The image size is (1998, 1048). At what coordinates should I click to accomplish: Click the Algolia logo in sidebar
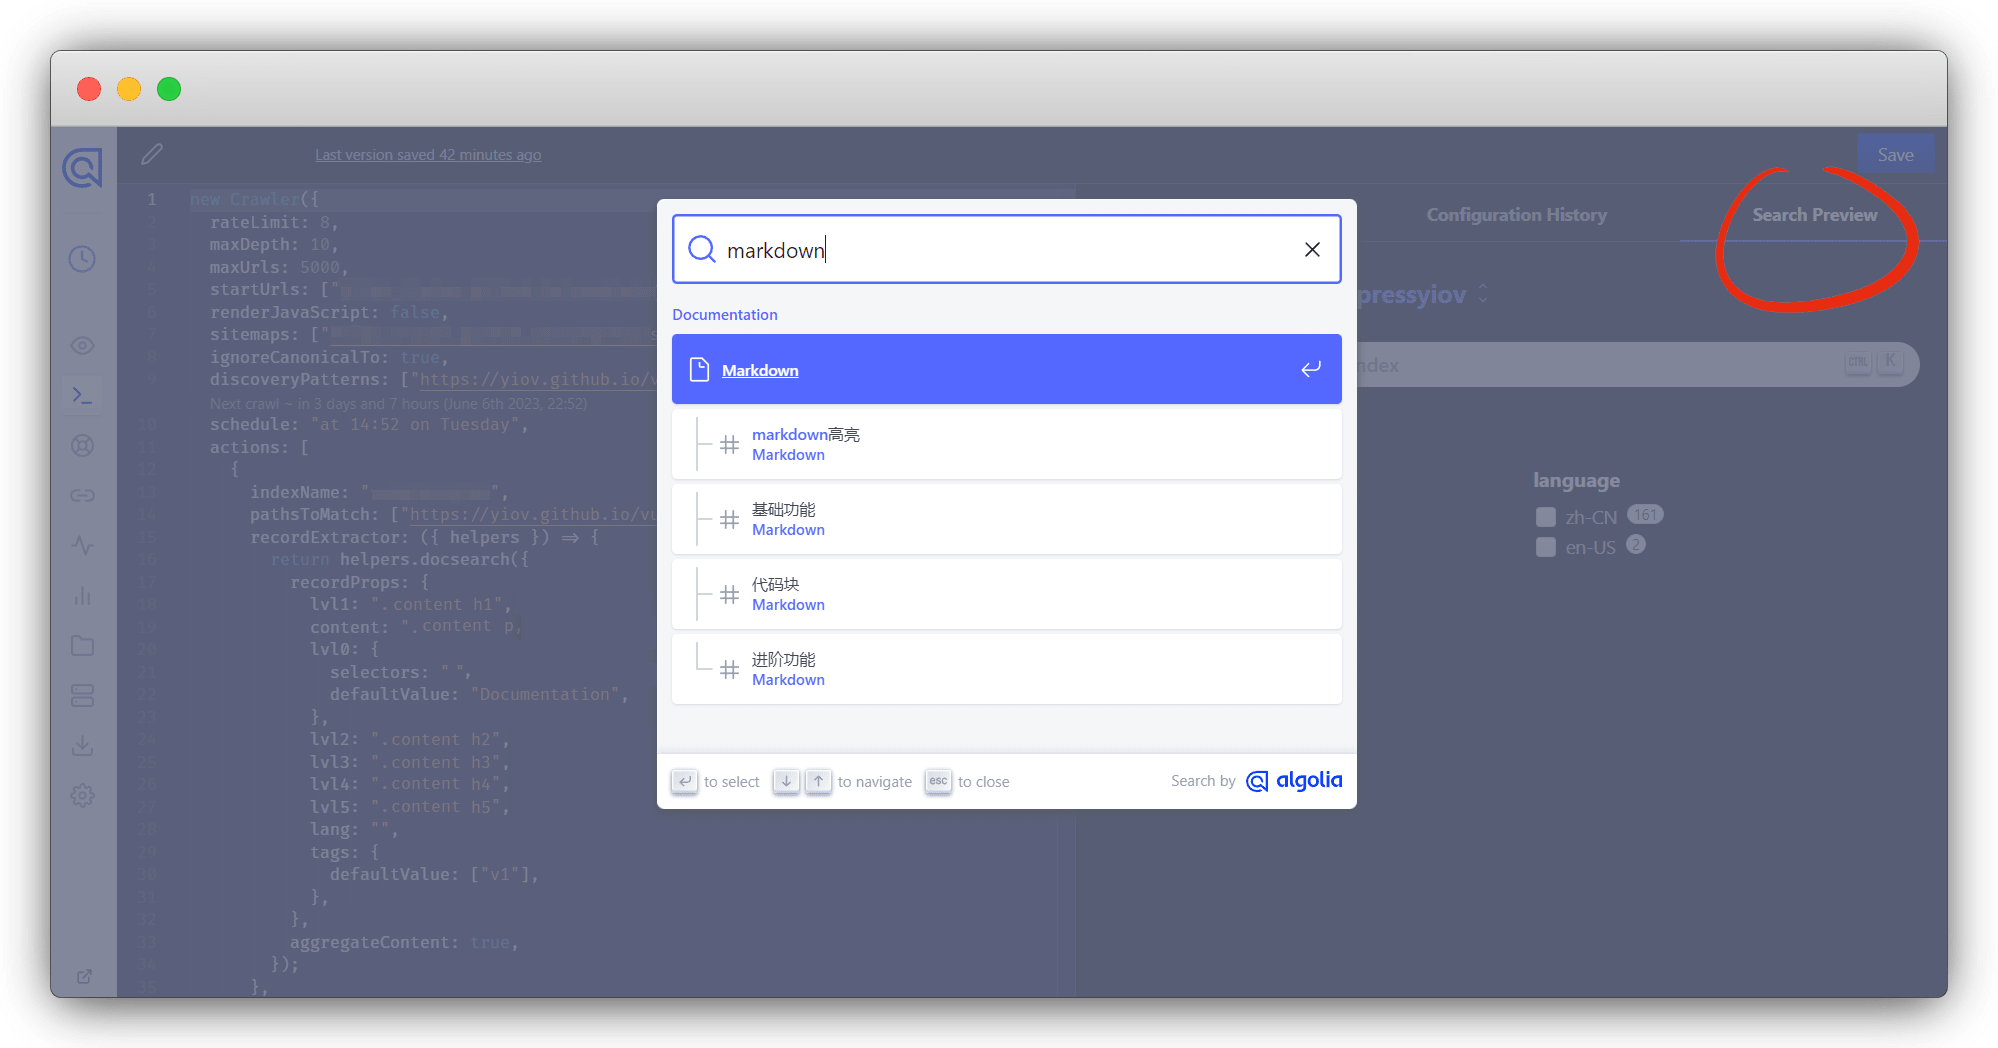[x=83, y=168]
